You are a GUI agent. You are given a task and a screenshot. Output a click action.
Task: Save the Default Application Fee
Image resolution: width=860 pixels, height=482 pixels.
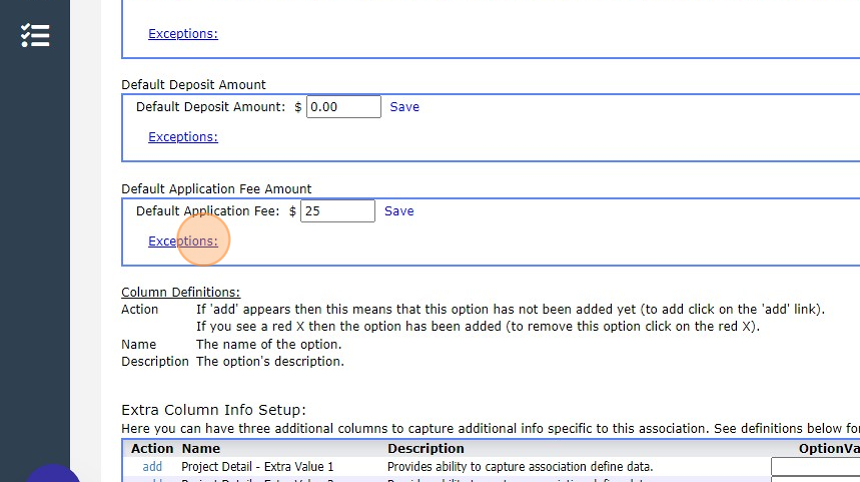click(x=399, y=211)
